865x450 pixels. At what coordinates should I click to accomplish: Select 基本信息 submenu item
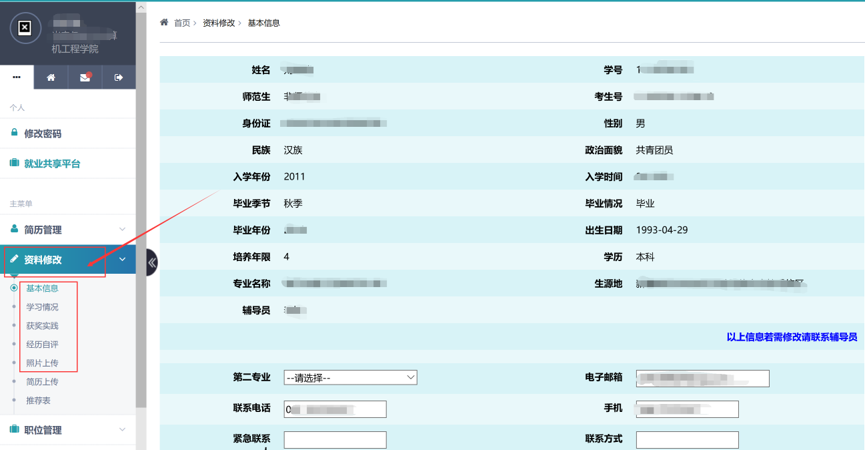42,288
